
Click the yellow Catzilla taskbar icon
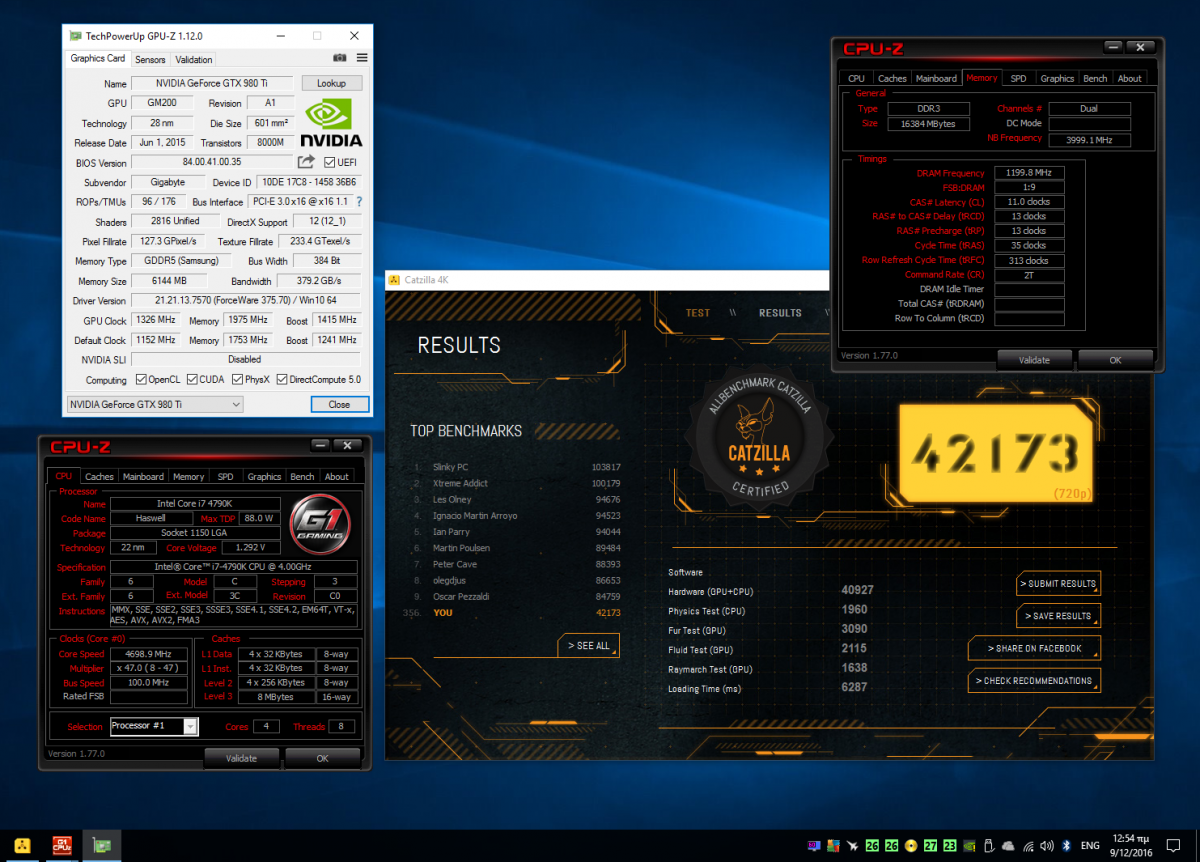coord(22,846)
